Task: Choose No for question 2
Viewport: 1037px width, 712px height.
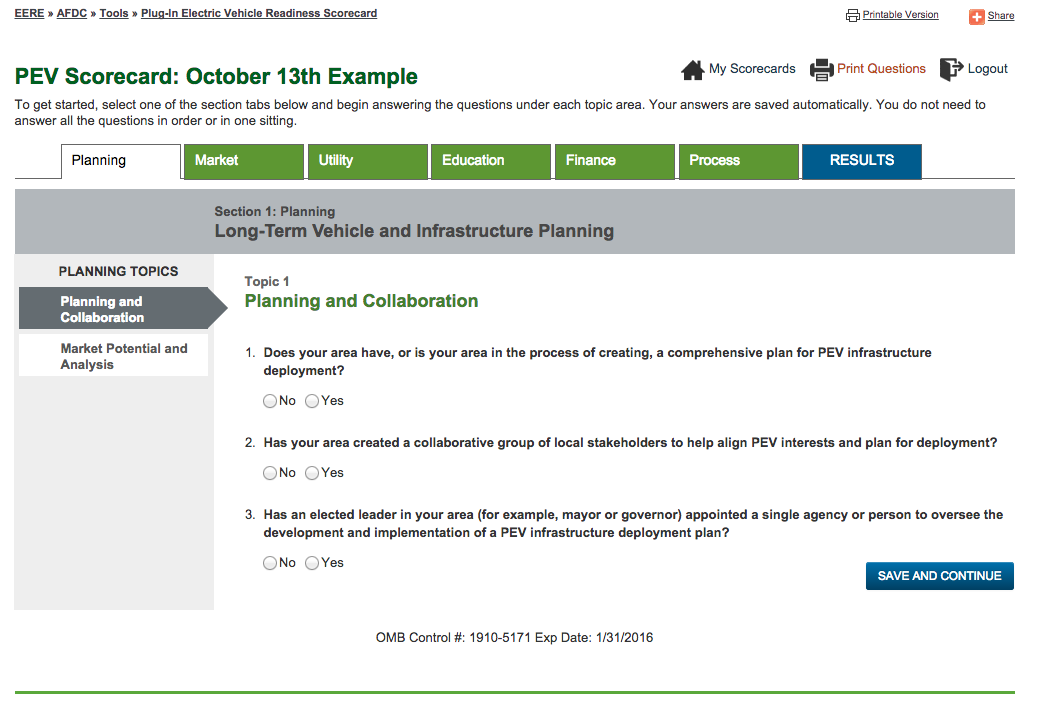Action: (x=270, y=473)
